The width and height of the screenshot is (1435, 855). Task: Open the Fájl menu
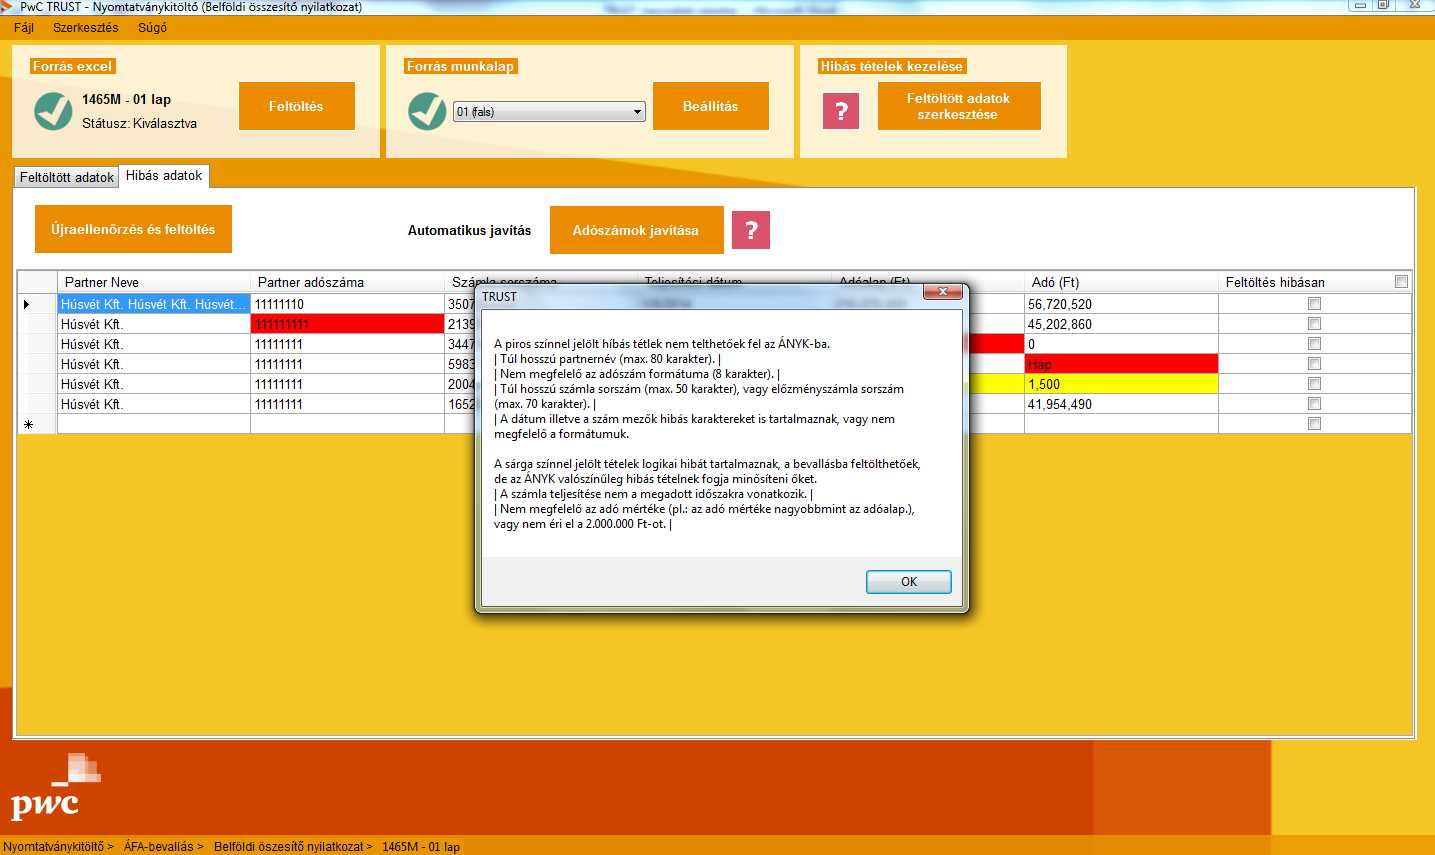pyautogui.click(x=24, y=27)
